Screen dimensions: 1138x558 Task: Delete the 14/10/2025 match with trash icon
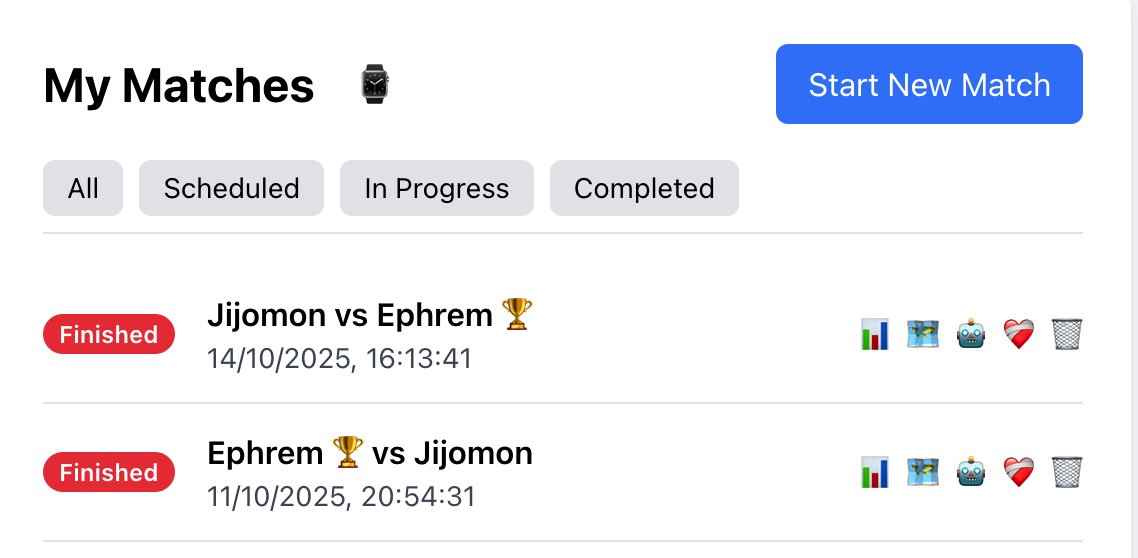pyautogui.click(x=1067, y=334)
